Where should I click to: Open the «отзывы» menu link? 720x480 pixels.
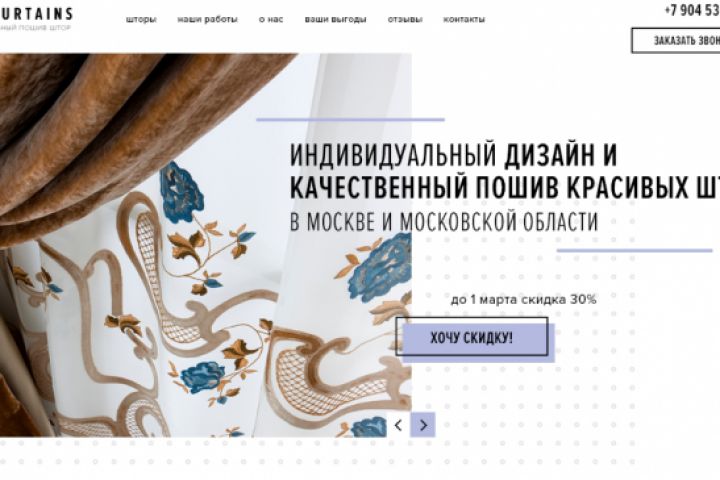click(405, 20)
